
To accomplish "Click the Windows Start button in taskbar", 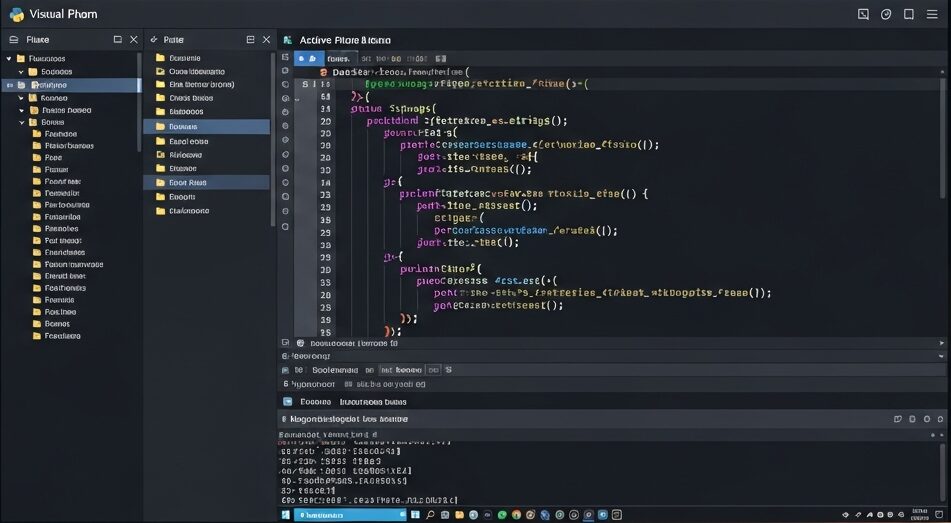I will (x=285, y=514).
